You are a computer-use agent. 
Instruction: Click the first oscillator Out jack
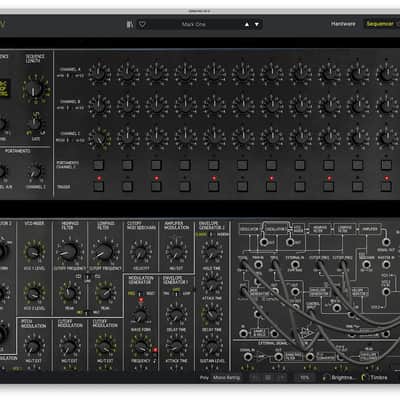tap(264, 242)
